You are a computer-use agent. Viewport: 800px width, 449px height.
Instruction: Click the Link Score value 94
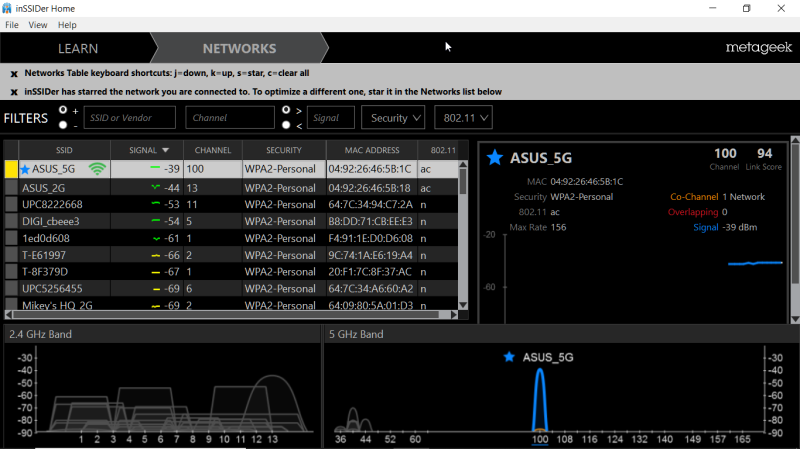[x=764, y=154]
